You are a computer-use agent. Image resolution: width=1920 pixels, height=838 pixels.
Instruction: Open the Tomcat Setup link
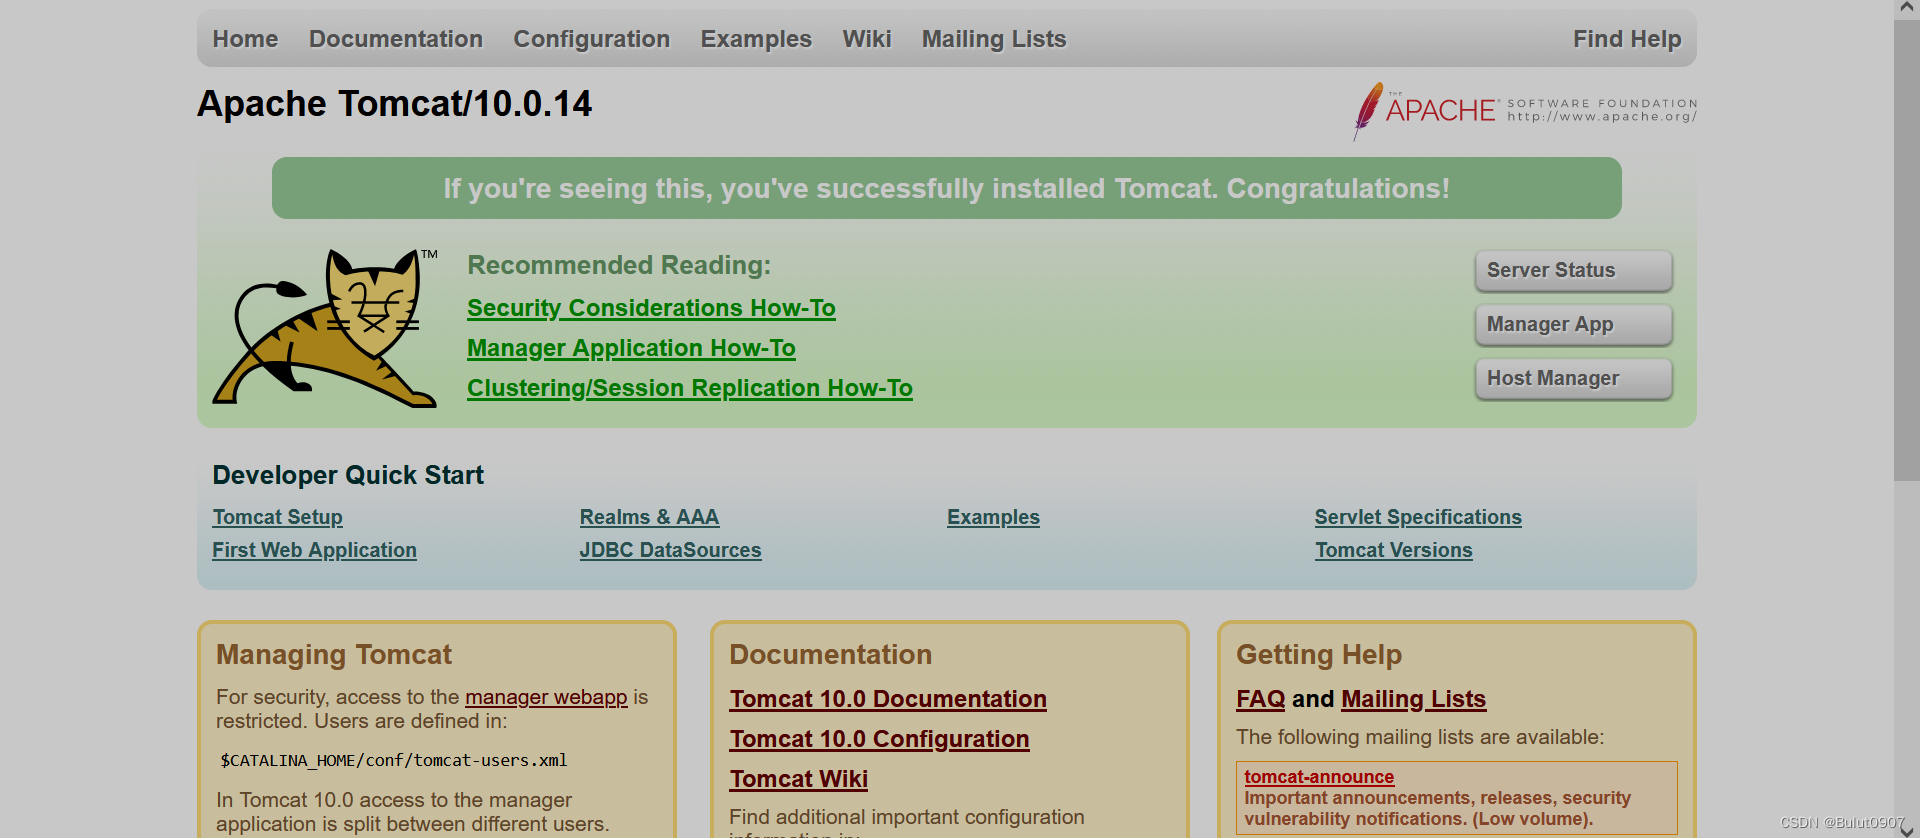tap(278, 517)
